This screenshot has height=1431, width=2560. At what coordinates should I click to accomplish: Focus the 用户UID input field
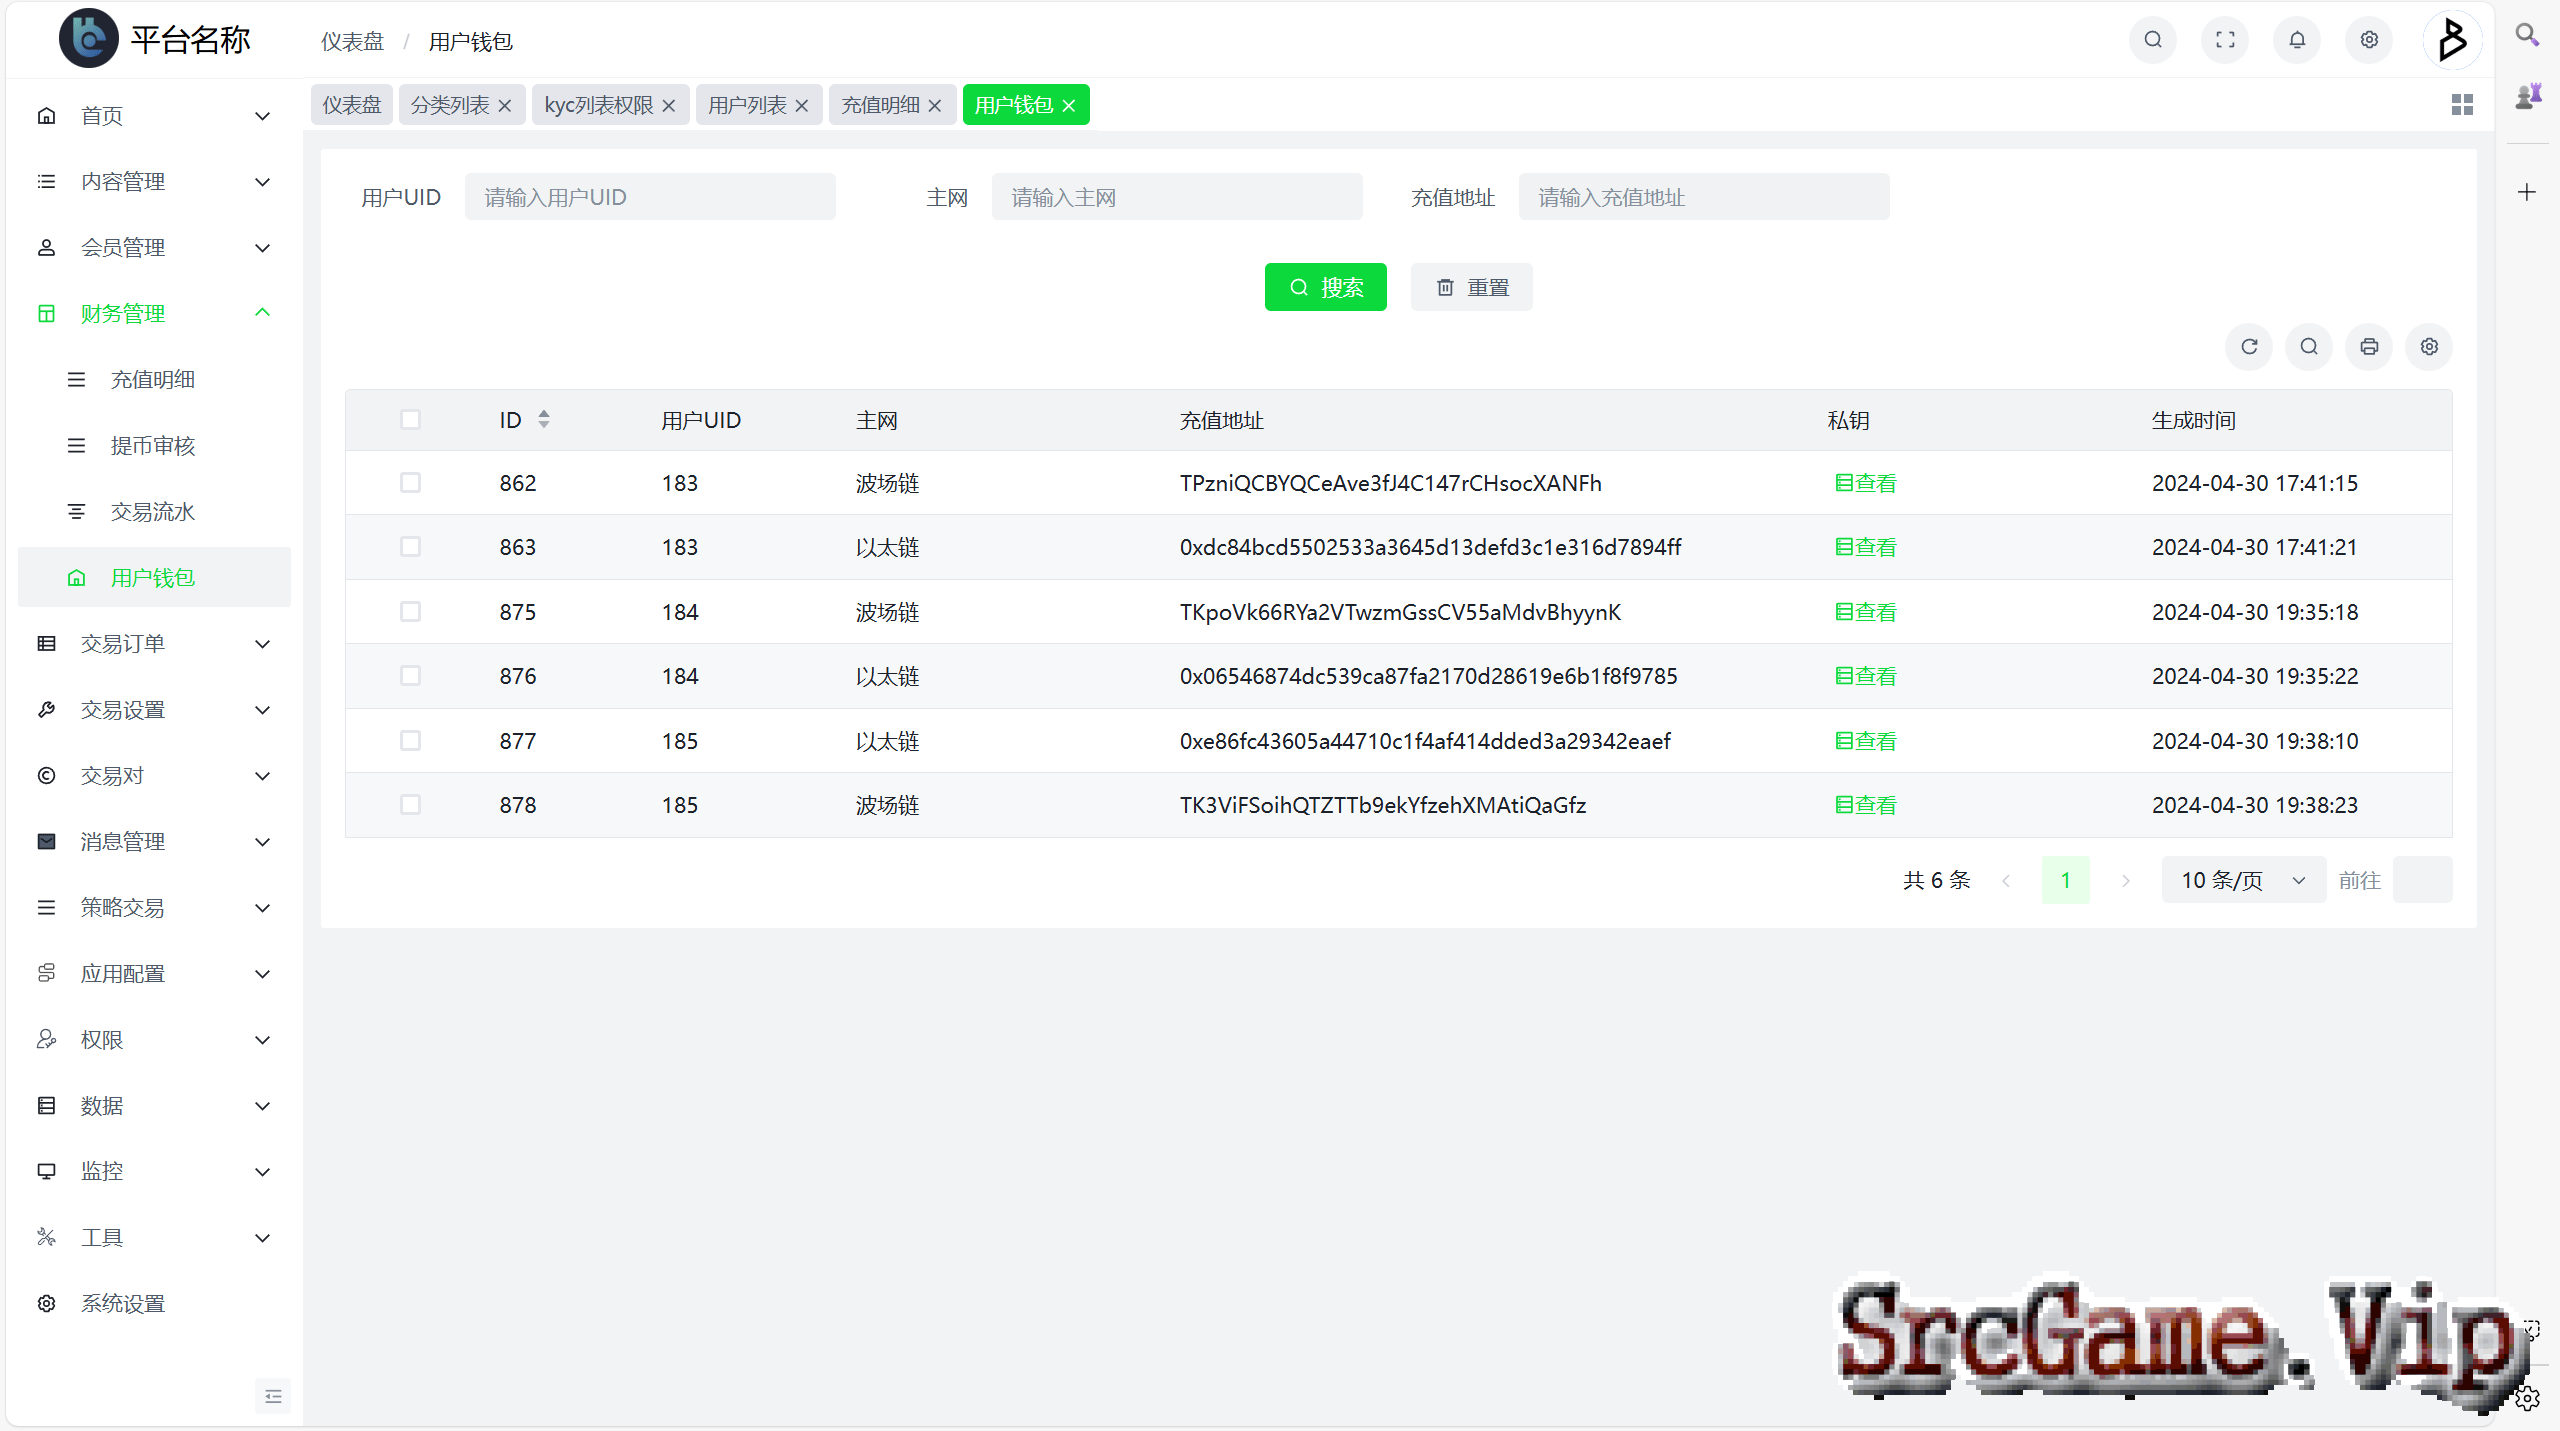(x=650, y=197)
